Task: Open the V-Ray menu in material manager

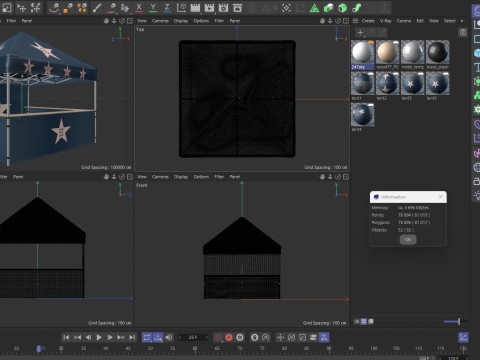Action: (386, 21)
